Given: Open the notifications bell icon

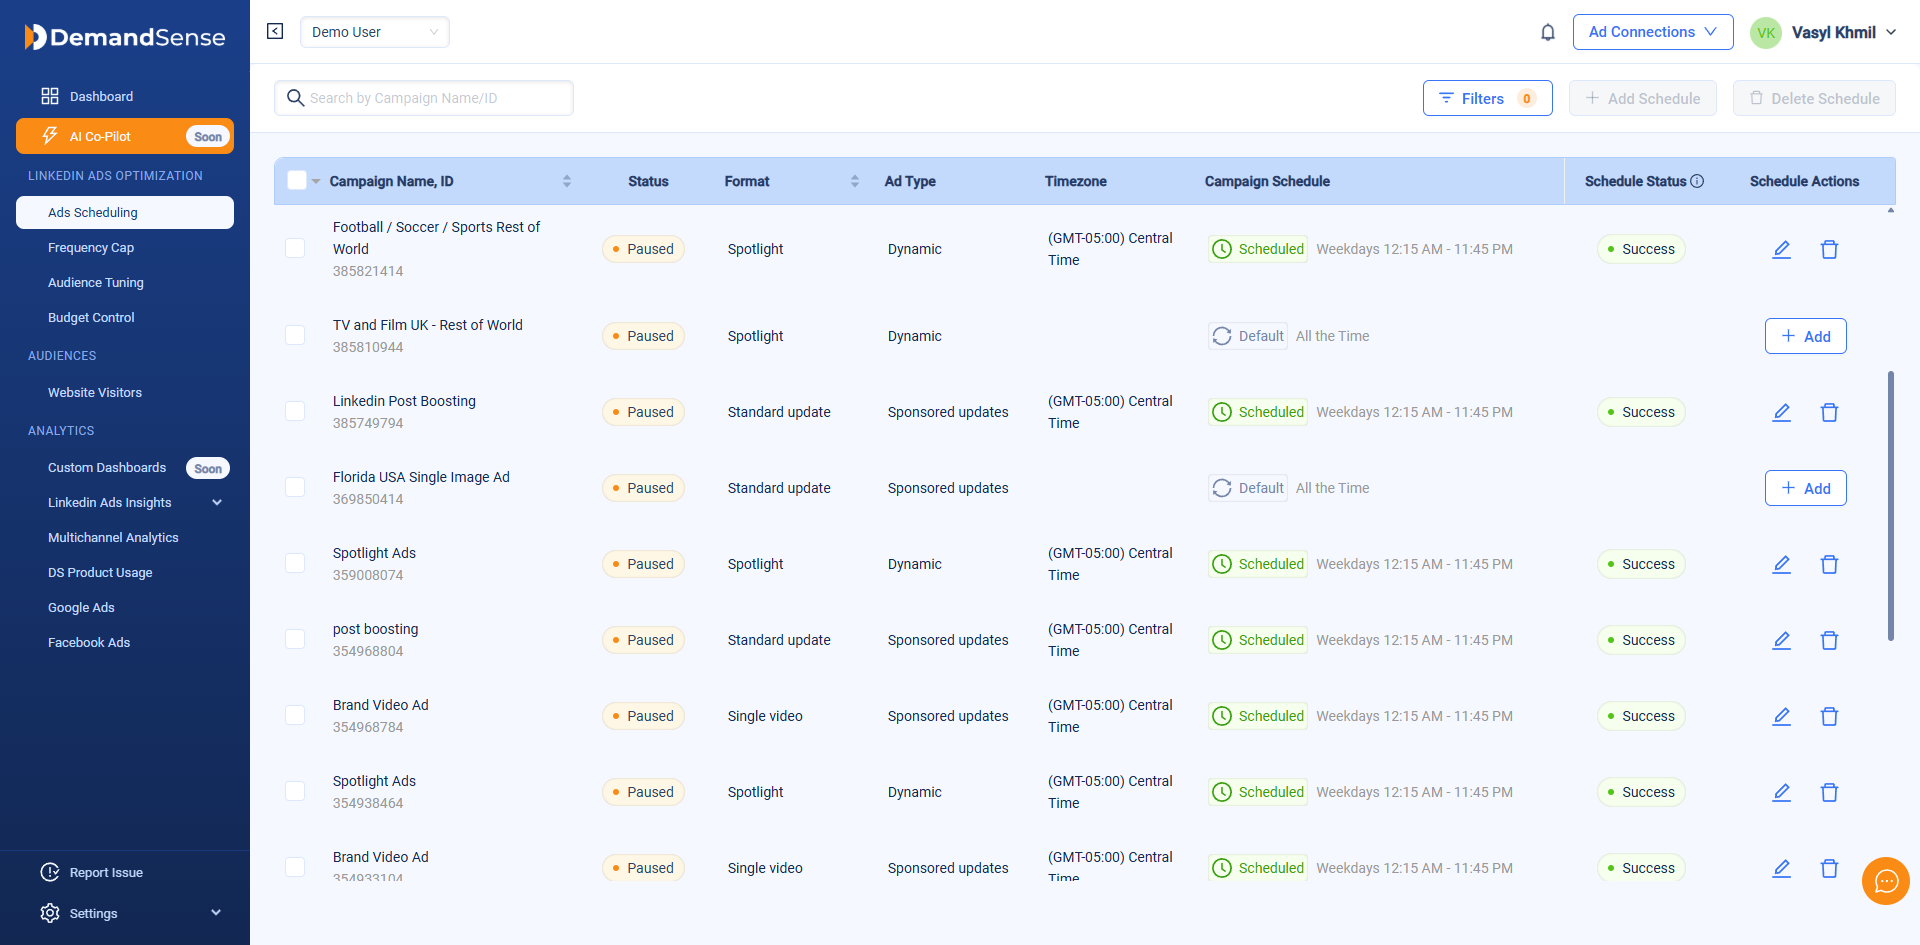Looking at the screenshot, I should coord(1548,32).
